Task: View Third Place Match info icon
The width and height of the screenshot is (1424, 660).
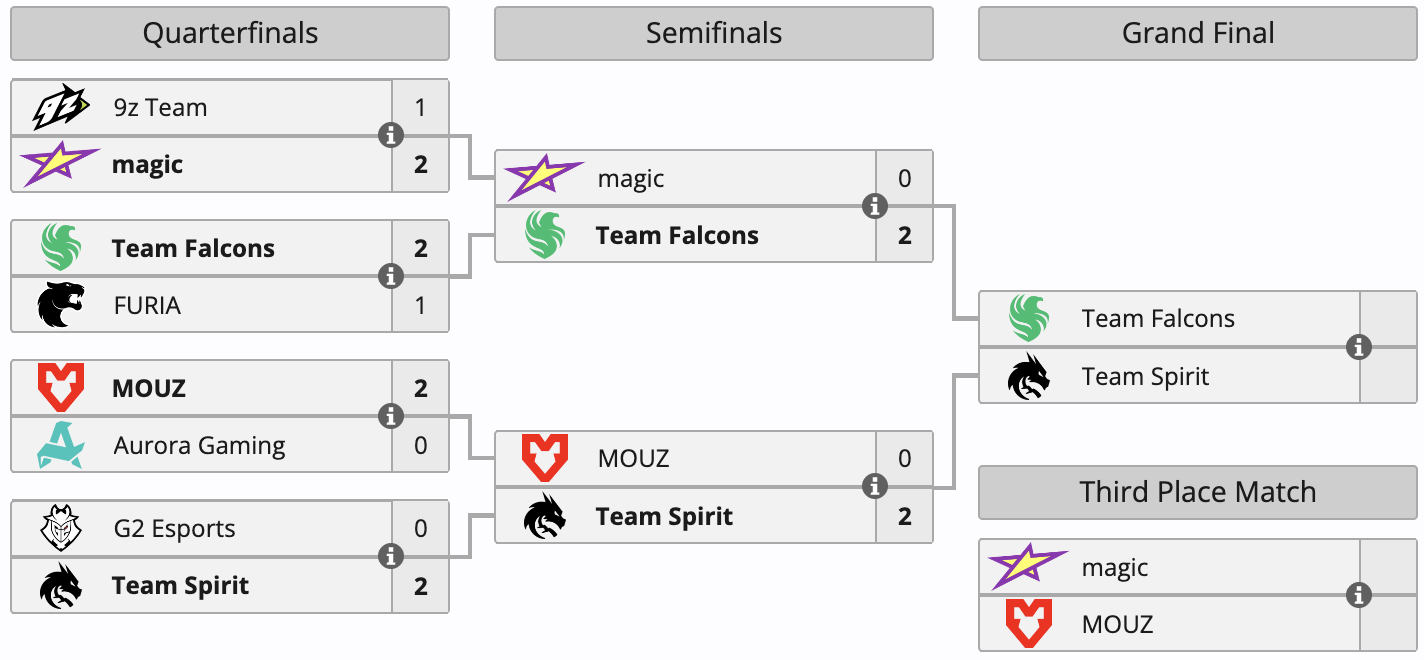Action: pos(1359,595)
